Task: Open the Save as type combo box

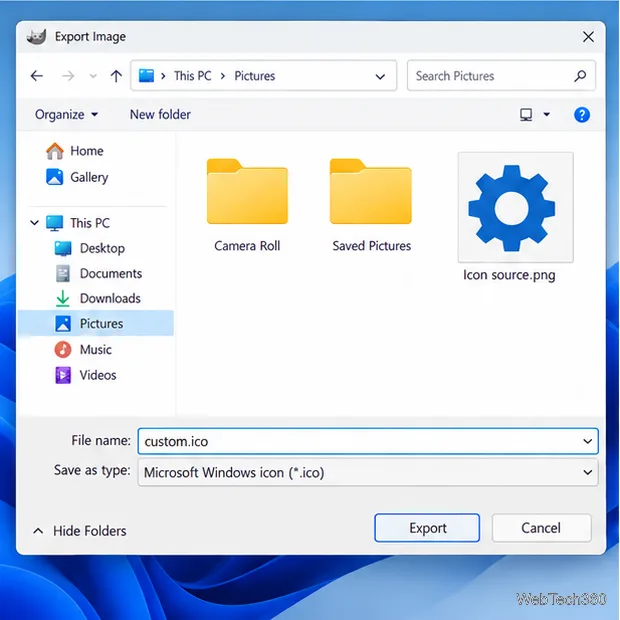Action: click(368, 472)
